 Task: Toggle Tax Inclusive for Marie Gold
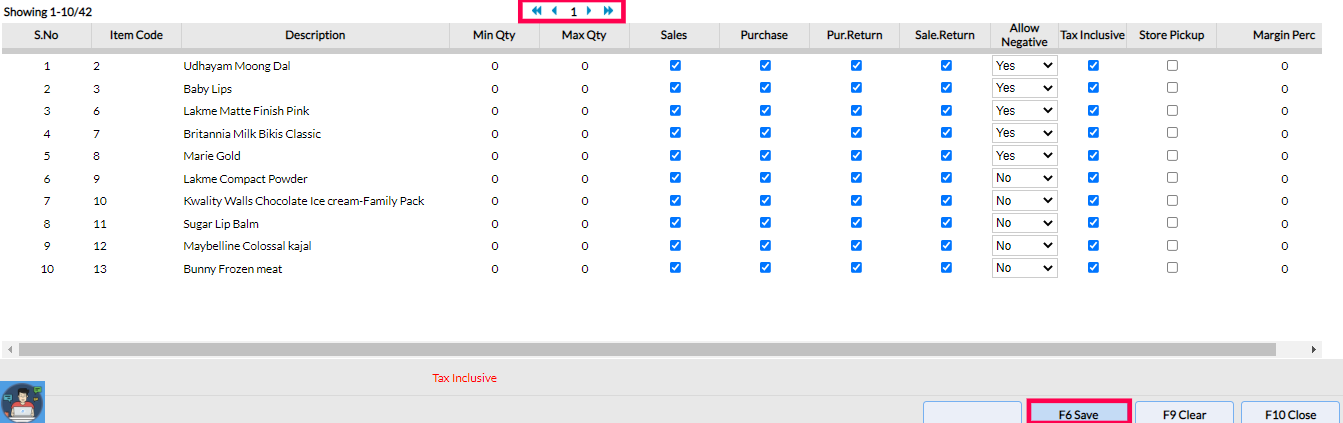(x=1093, y=156)
